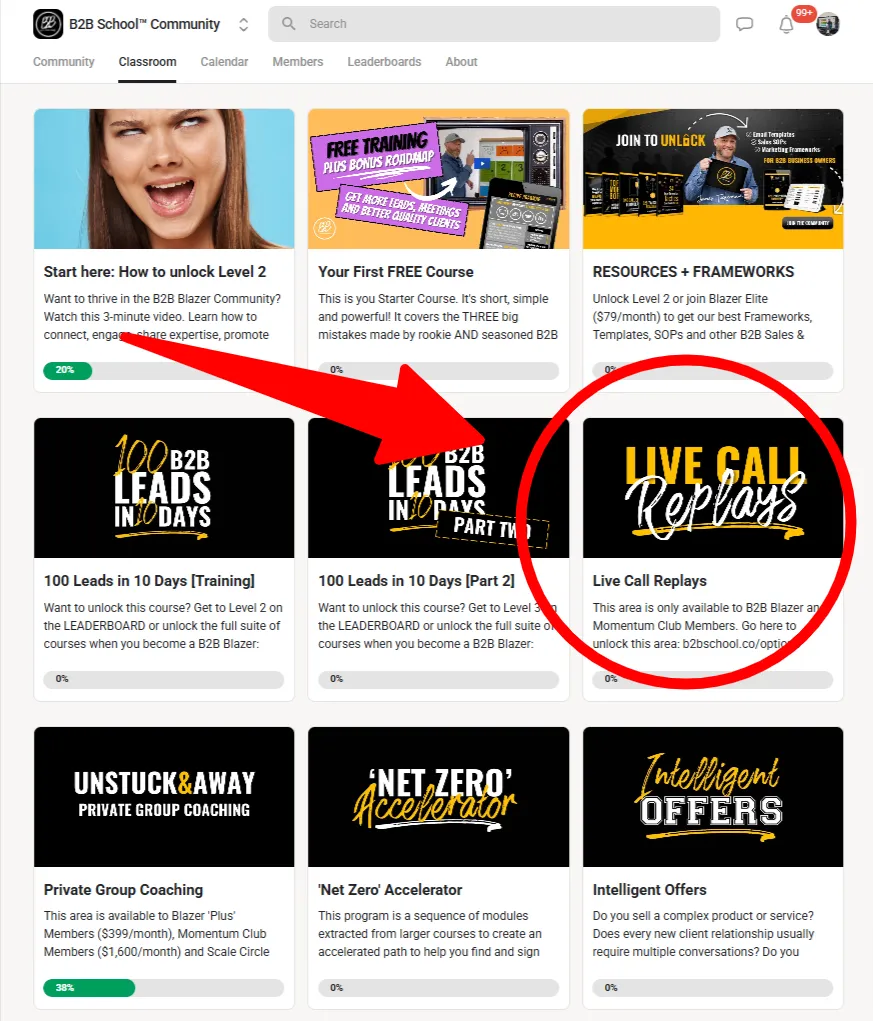
Task: Click the 'Intelligent Offers' title
Action: pos(650,889)
